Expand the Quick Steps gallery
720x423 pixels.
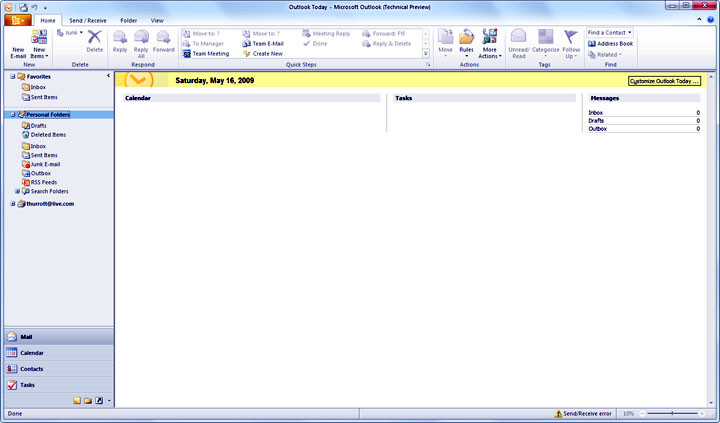tap(426, 54)
